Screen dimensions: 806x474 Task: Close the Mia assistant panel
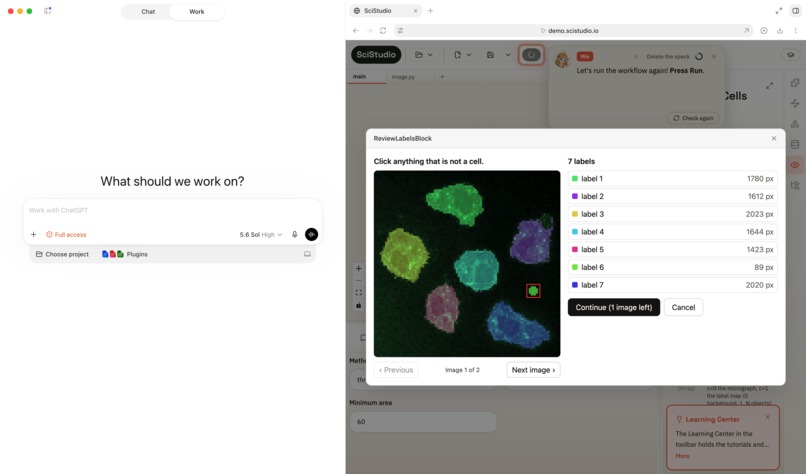pyautogui.click(x=713, y=57)
